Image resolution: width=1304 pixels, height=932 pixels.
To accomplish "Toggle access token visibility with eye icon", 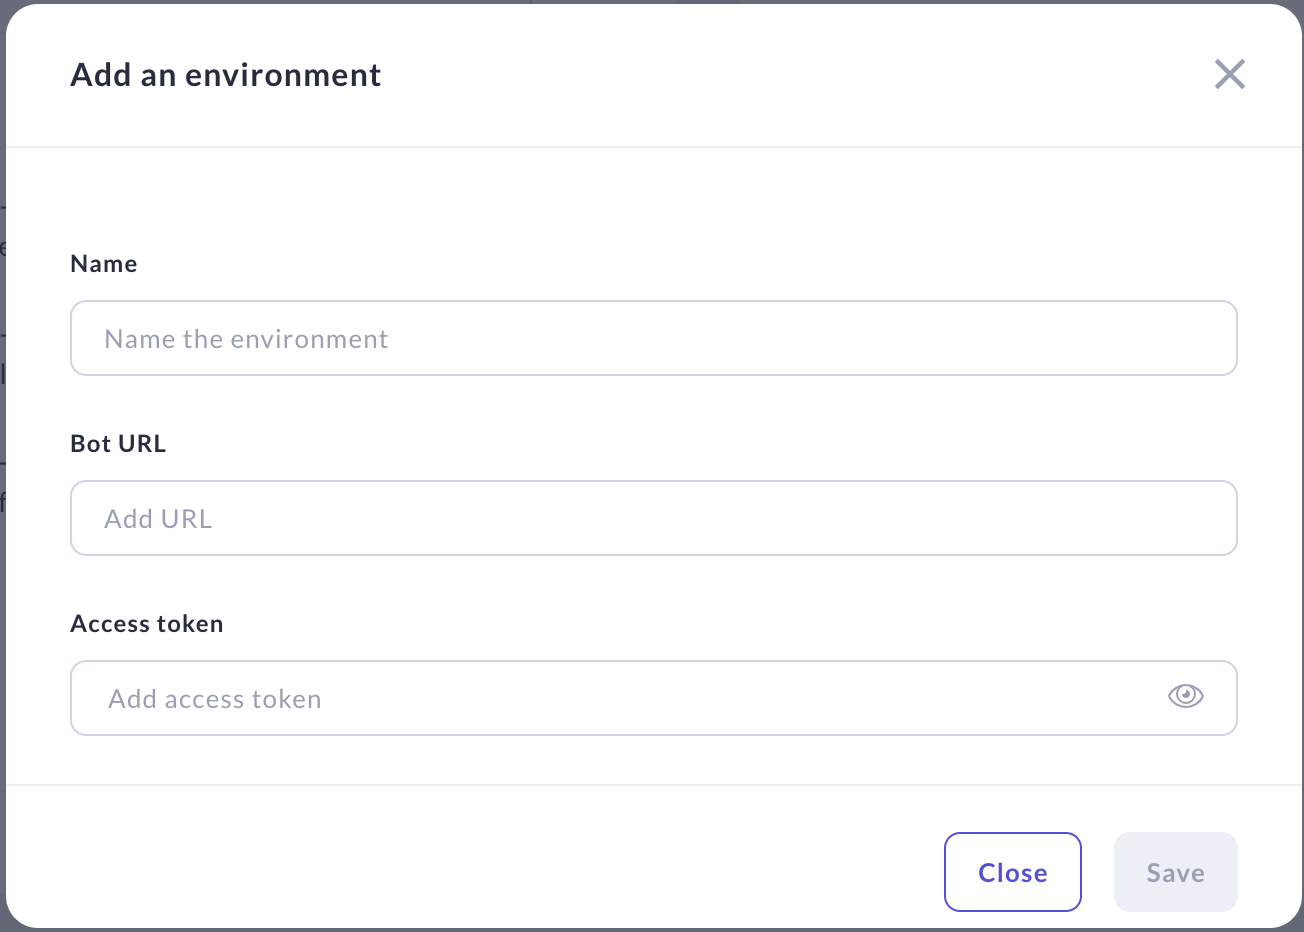I will click(x=1185, y=696).
